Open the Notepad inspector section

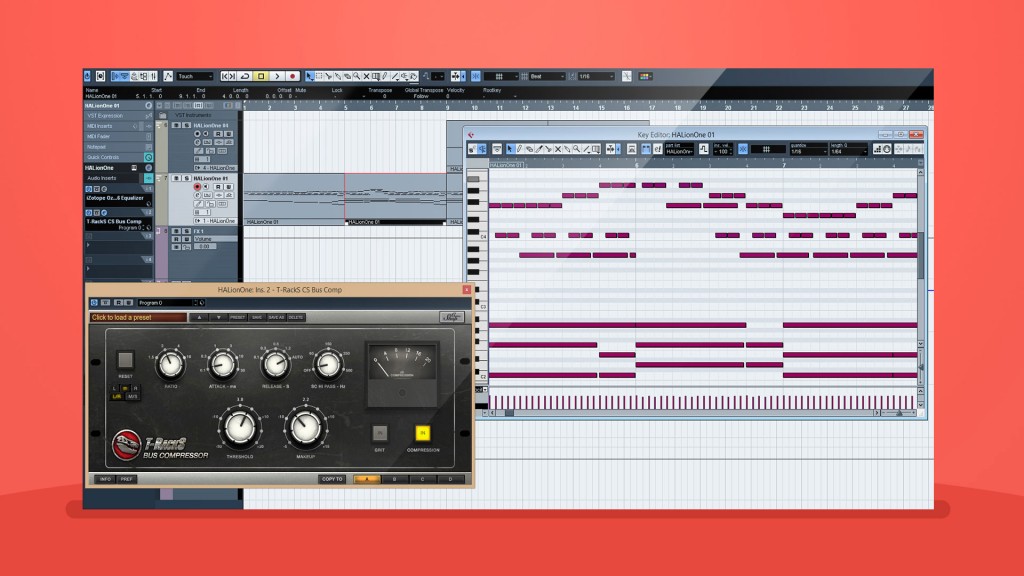click(118, 147)
